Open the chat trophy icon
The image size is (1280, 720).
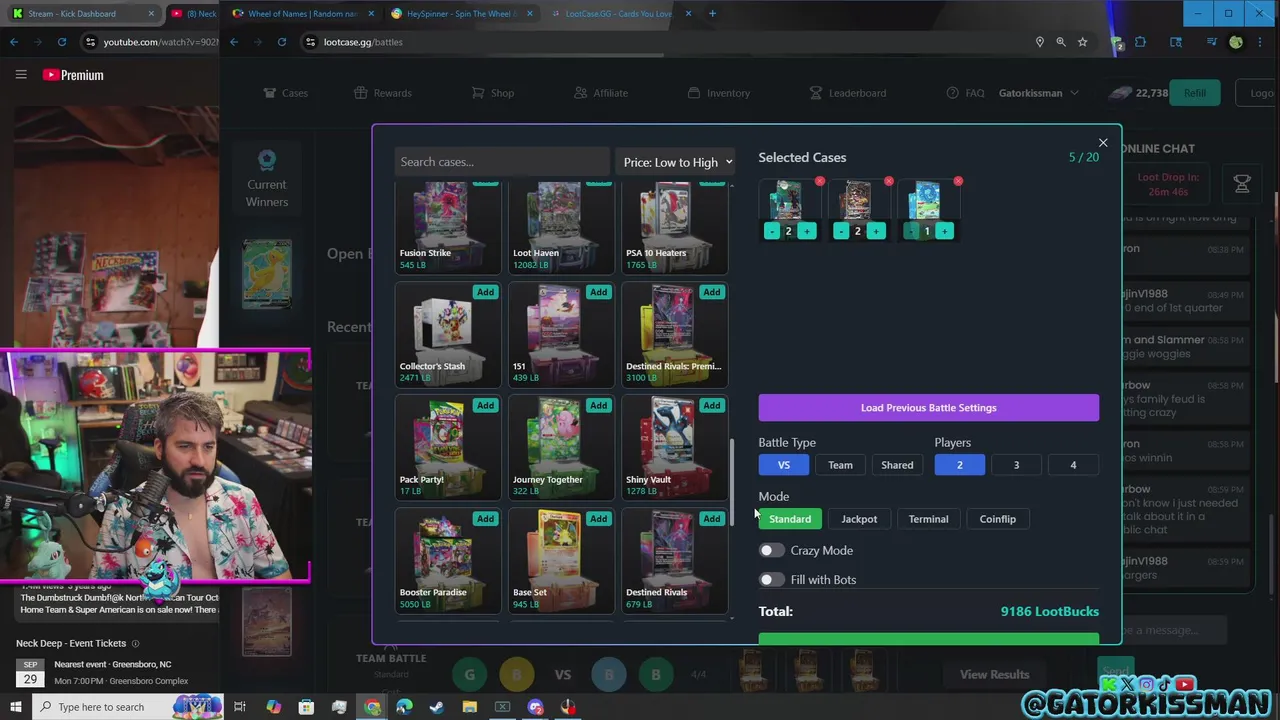click(x=1242, y=184)
